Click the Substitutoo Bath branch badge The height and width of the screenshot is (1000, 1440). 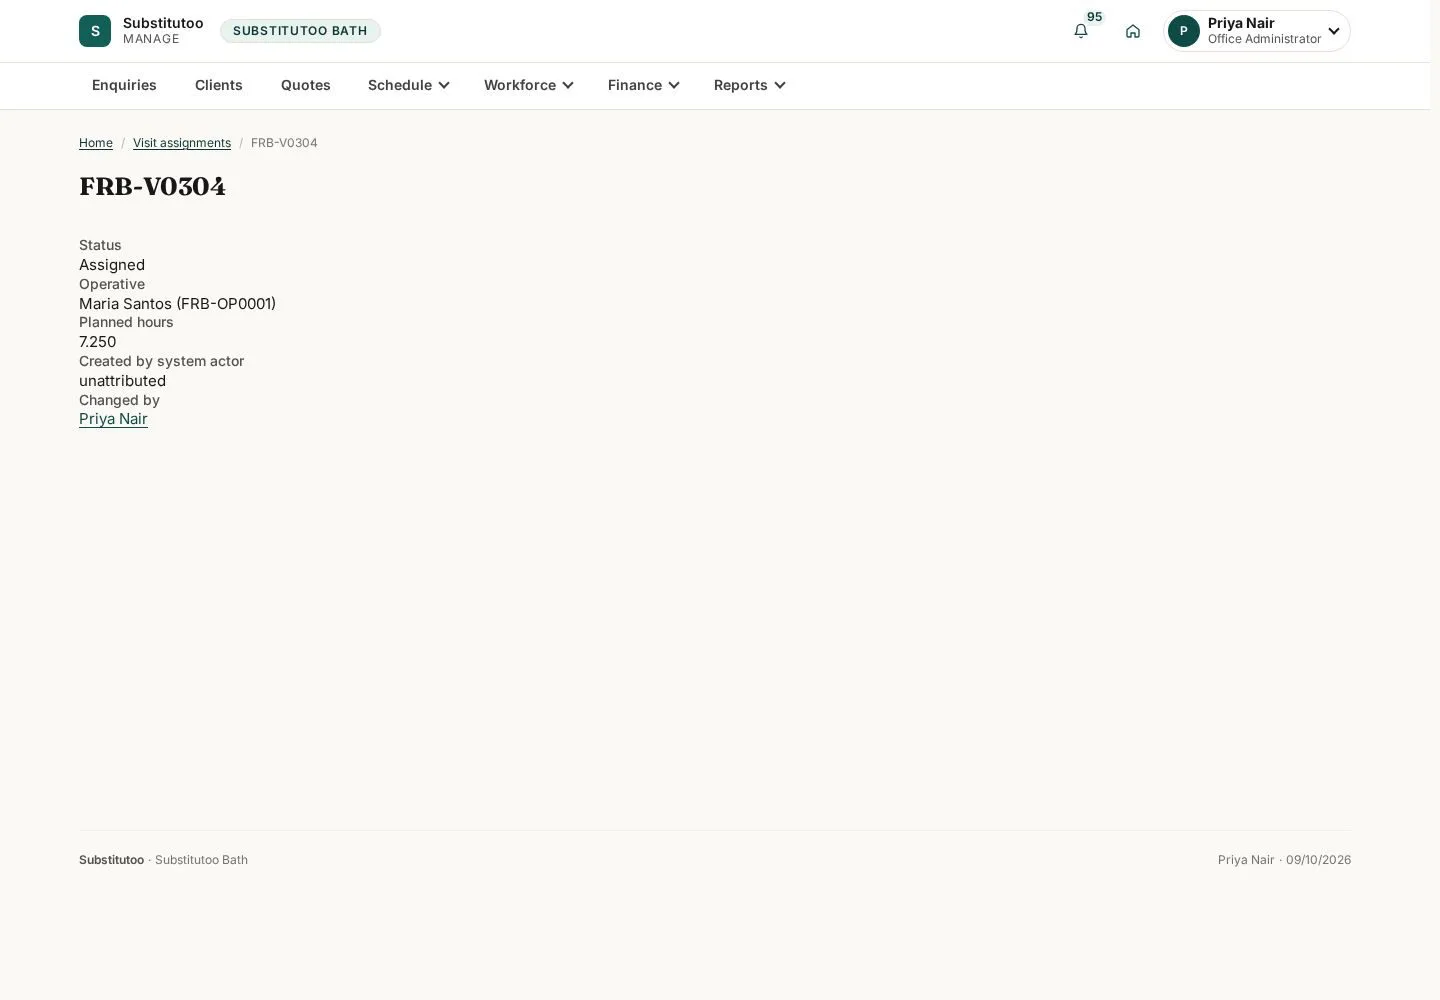(300, 31)
